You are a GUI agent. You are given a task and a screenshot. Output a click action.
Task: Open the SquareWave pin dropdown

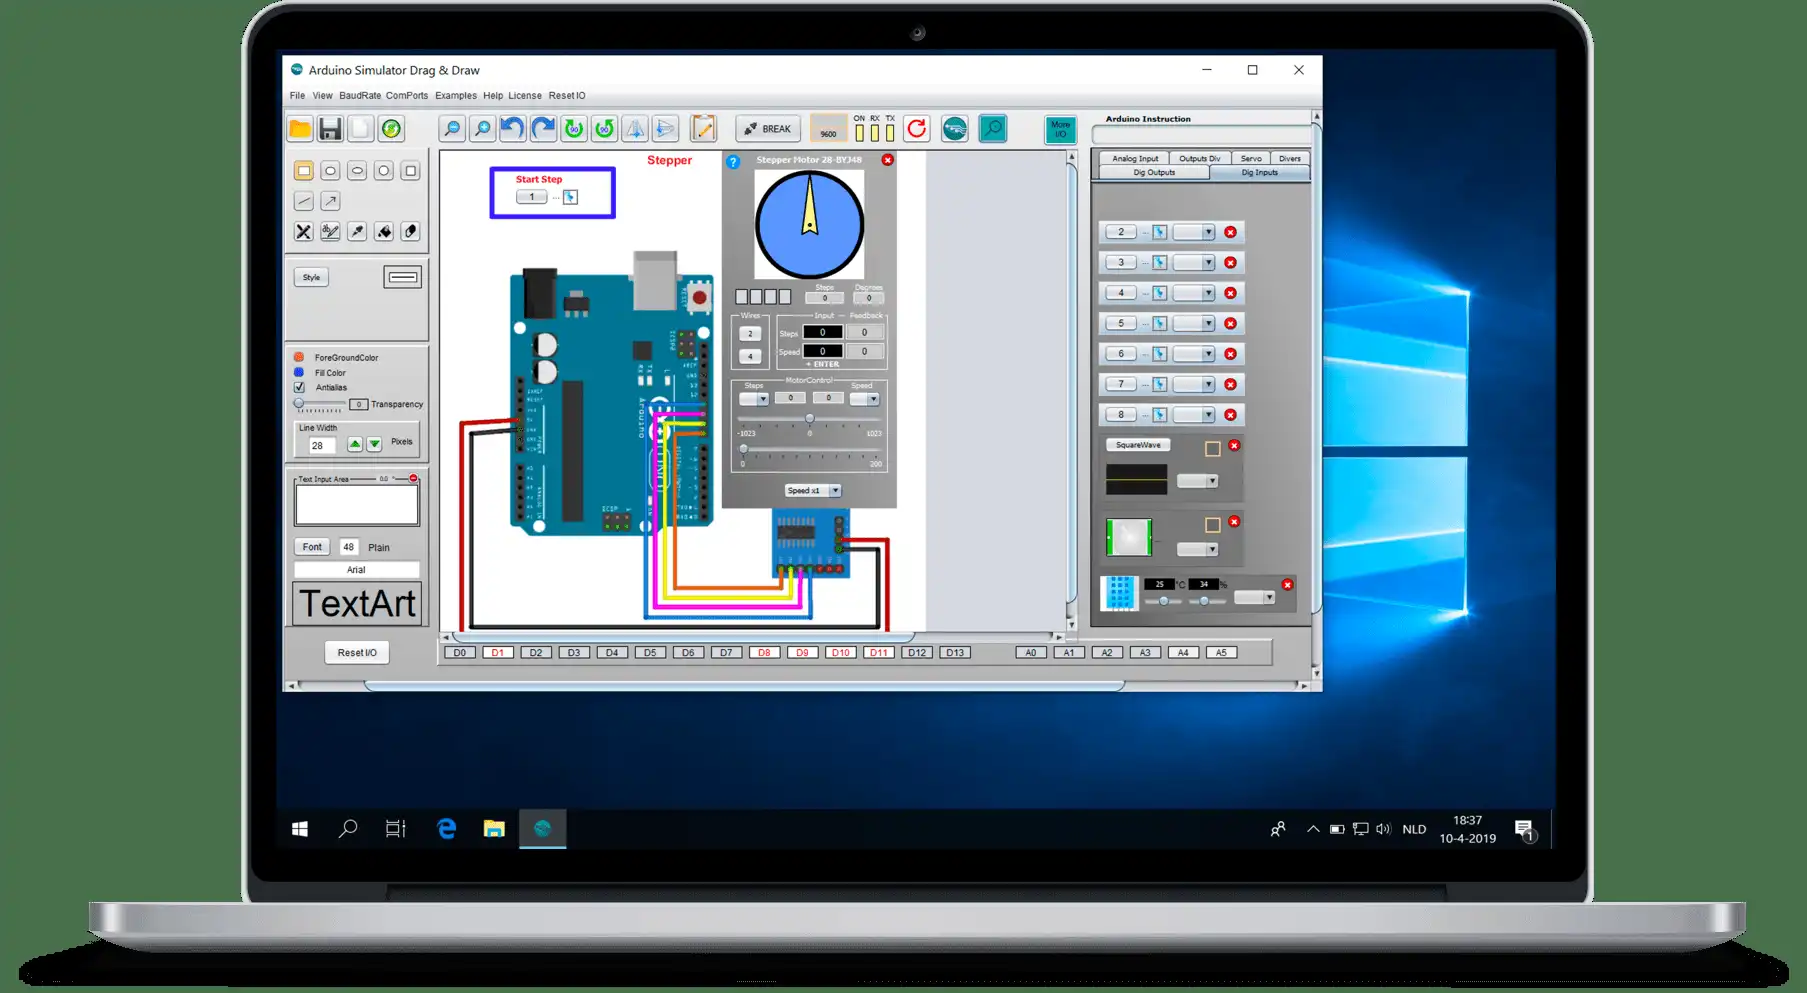click(1197, 481)
